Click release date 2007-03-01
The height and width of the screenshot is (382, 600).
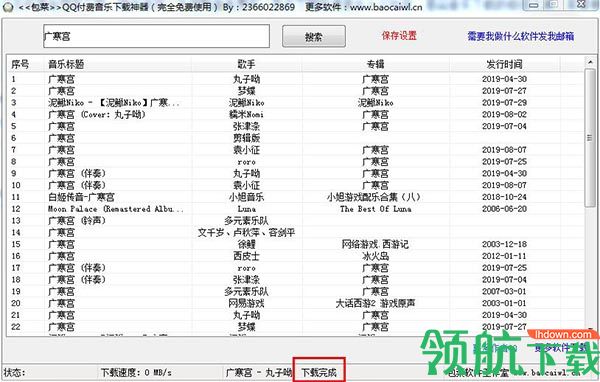504,292
